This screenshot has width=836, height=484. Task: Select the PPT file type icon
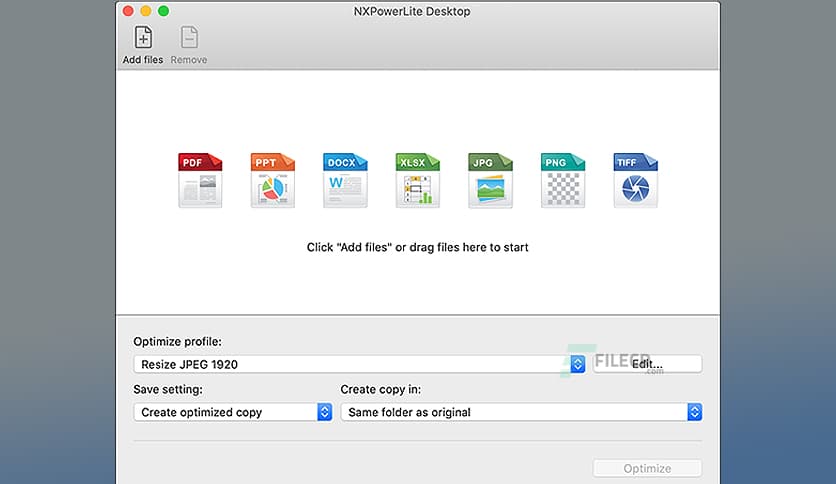(272, 180)
